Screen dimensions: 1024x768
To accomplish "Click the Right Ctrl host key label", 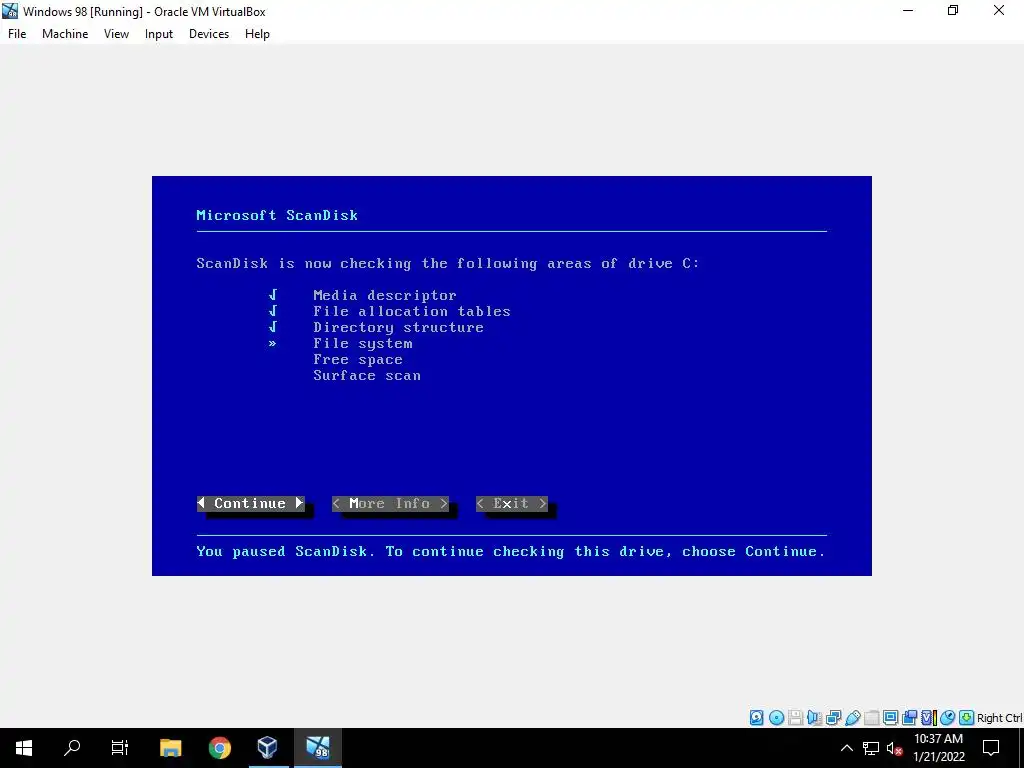I will (1000, 718).
